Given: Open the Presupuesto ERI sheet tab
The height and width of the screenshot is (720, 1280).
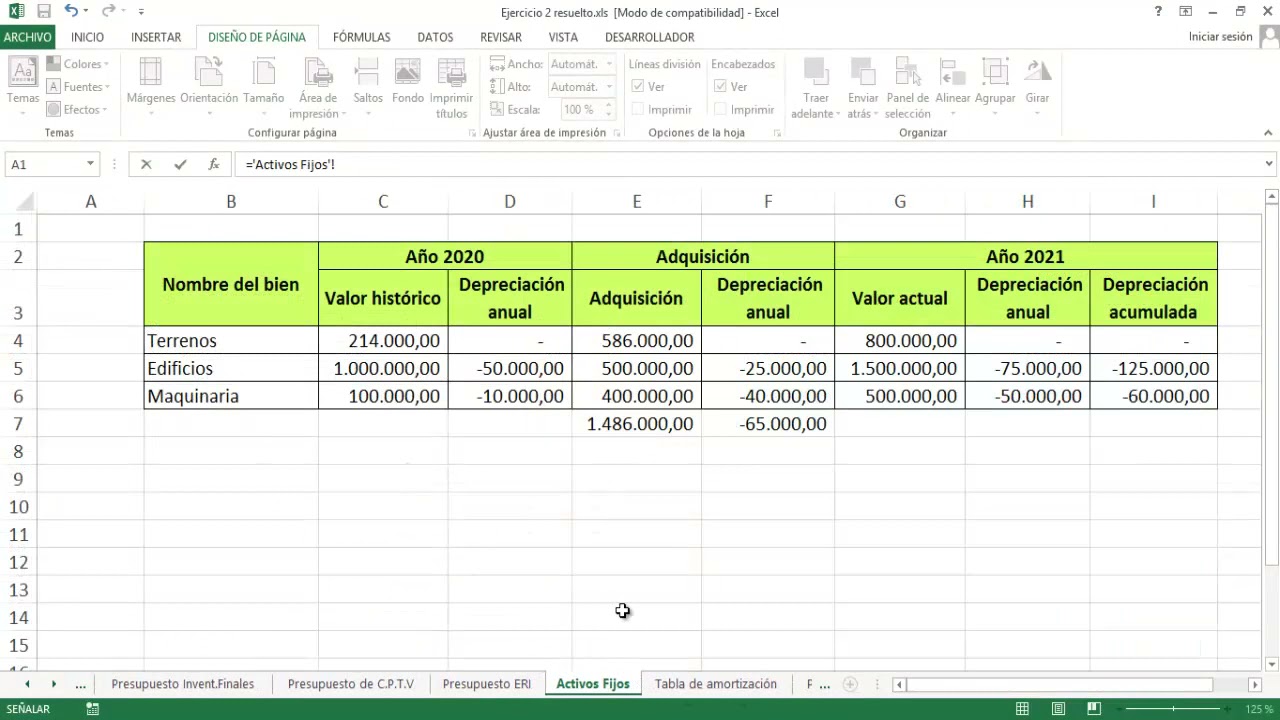Looking at the screenshot, I should (x=486, y=684).
